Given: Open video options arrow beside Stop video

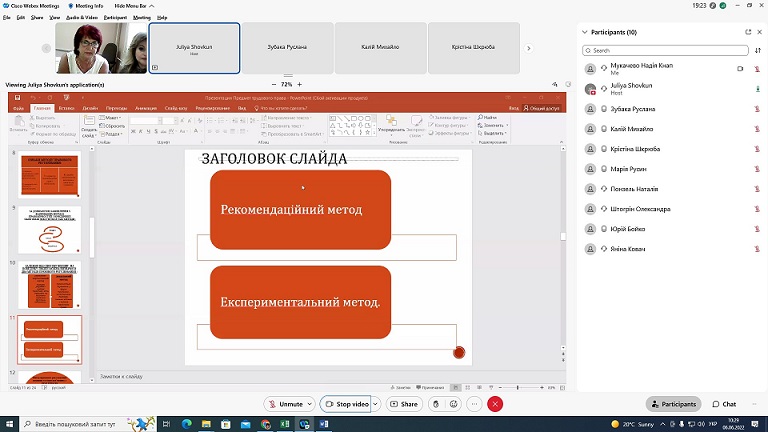Looking at the screenshot, I should click(375, 404).
